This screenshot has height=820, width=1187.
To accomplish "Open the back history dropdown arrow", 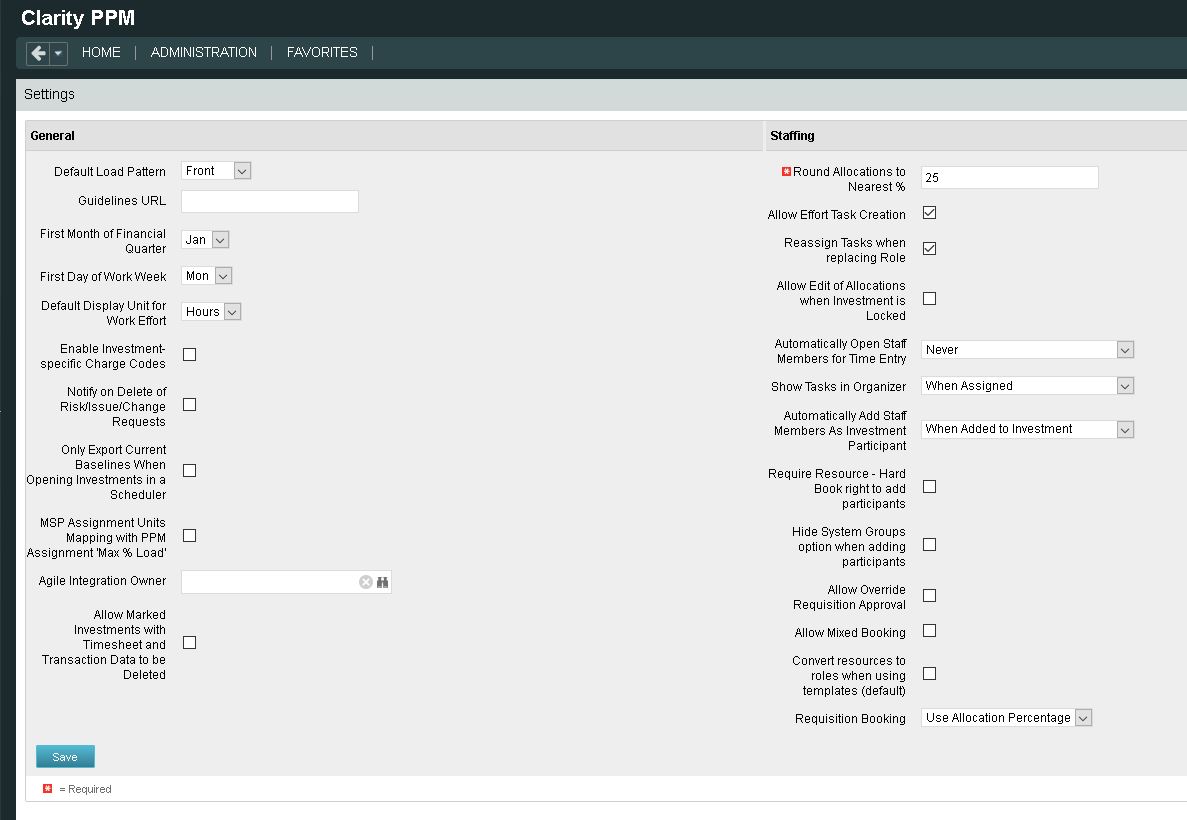I will (x=58, y=53).
